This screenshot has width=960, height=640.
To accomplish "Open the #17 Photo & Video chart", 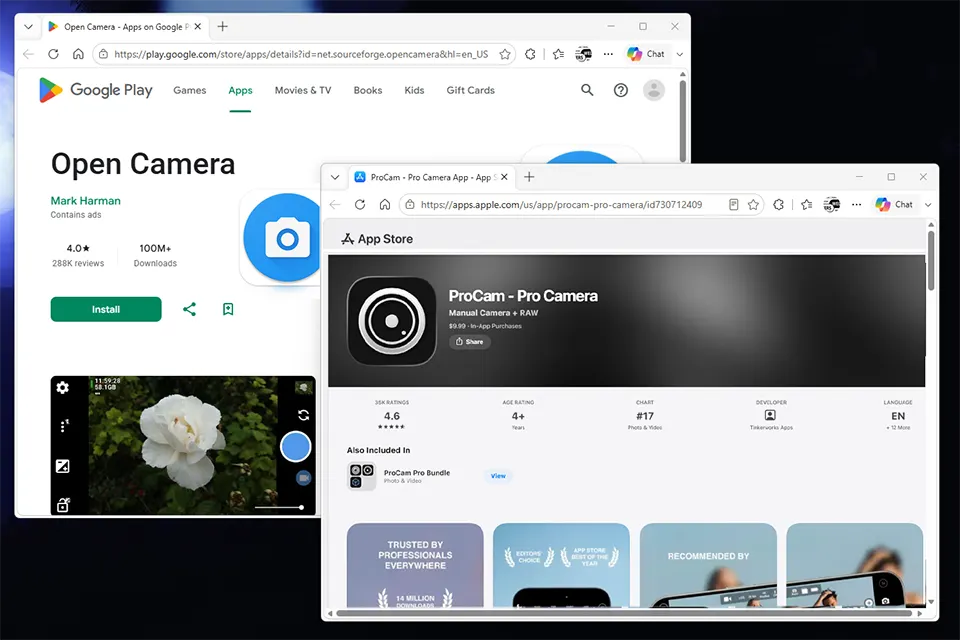I will pyautogui.click(x=645, y=415).
